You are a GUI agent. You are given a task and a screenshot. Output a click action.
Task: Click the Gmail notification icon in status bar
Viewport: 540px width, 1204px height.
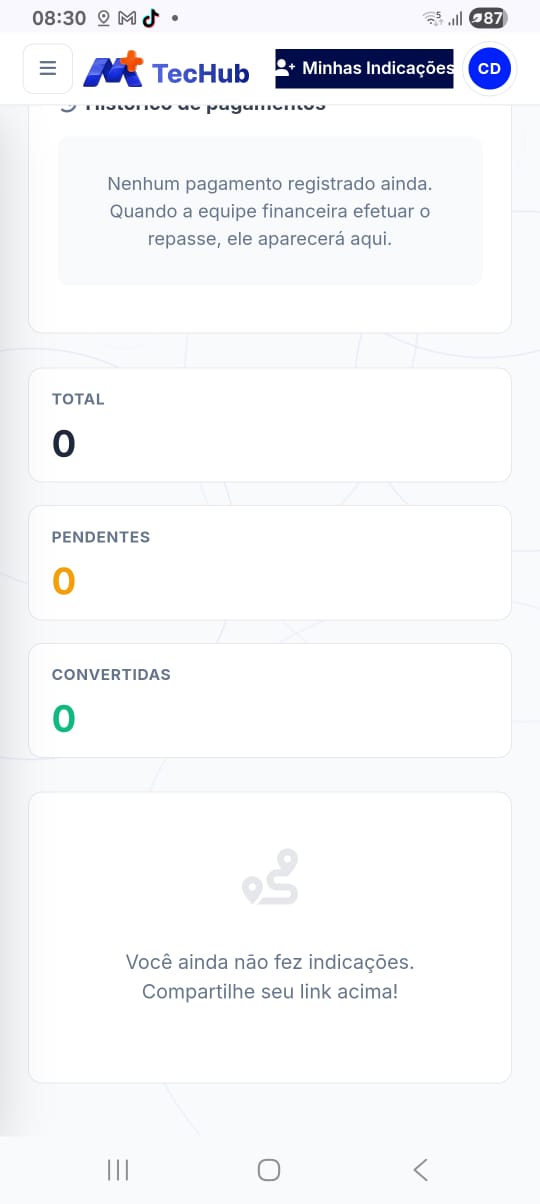tap(127, 18)
